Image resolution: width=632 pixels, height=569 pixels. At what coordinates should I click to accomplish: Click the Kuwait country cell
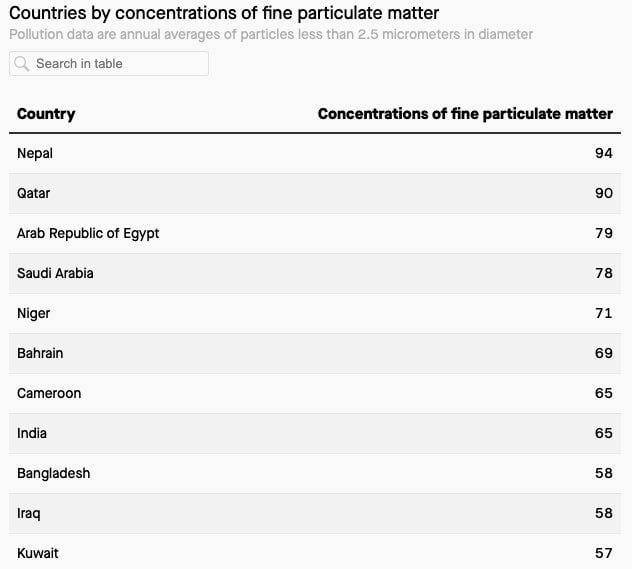[x=37, y=553]
